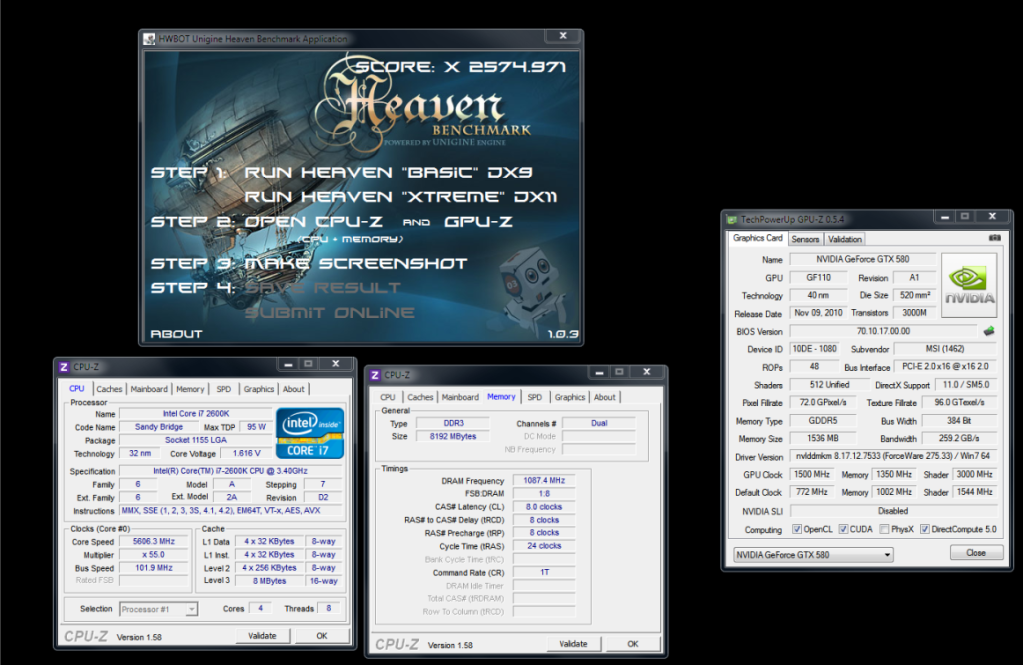Viewport: 1023px width, 665px height.
Task: Open the Memory tab in the CPU-Z CPU window
Action: click(190, 389)
